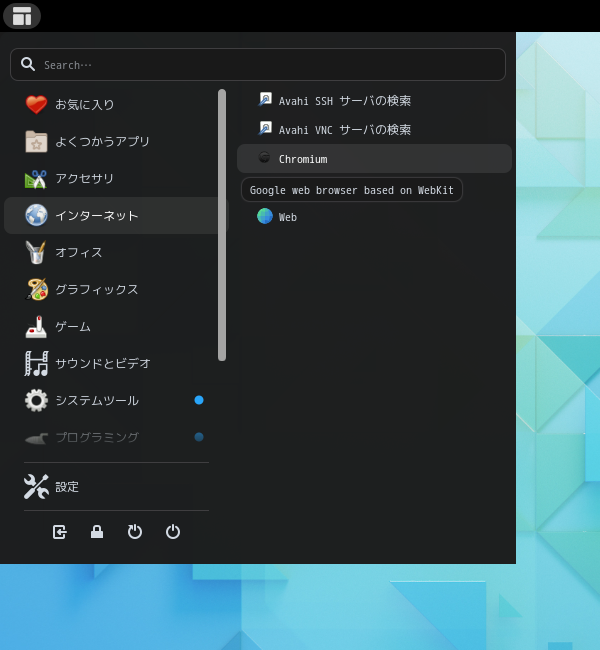This screenshot has height=650, width=600.
Task: Click the restart icon
Action: 135,532
